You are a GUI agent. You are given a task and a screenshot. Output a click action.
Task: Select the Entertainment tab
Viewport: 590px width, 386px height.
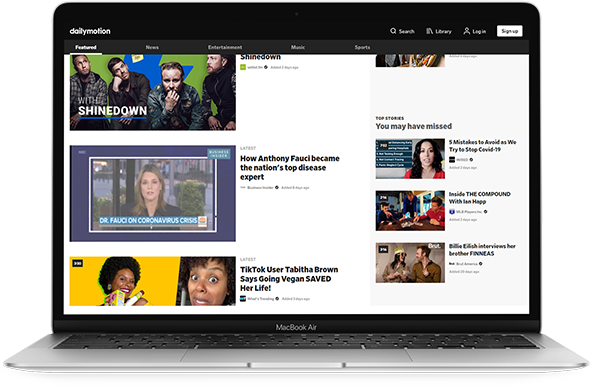(225, 47)
